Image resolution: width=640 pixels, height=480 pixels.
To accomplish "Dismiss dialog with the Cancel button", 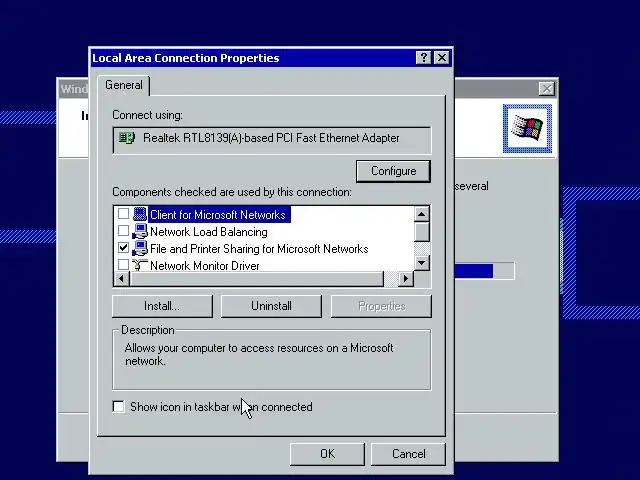I will tap(408, 454).
